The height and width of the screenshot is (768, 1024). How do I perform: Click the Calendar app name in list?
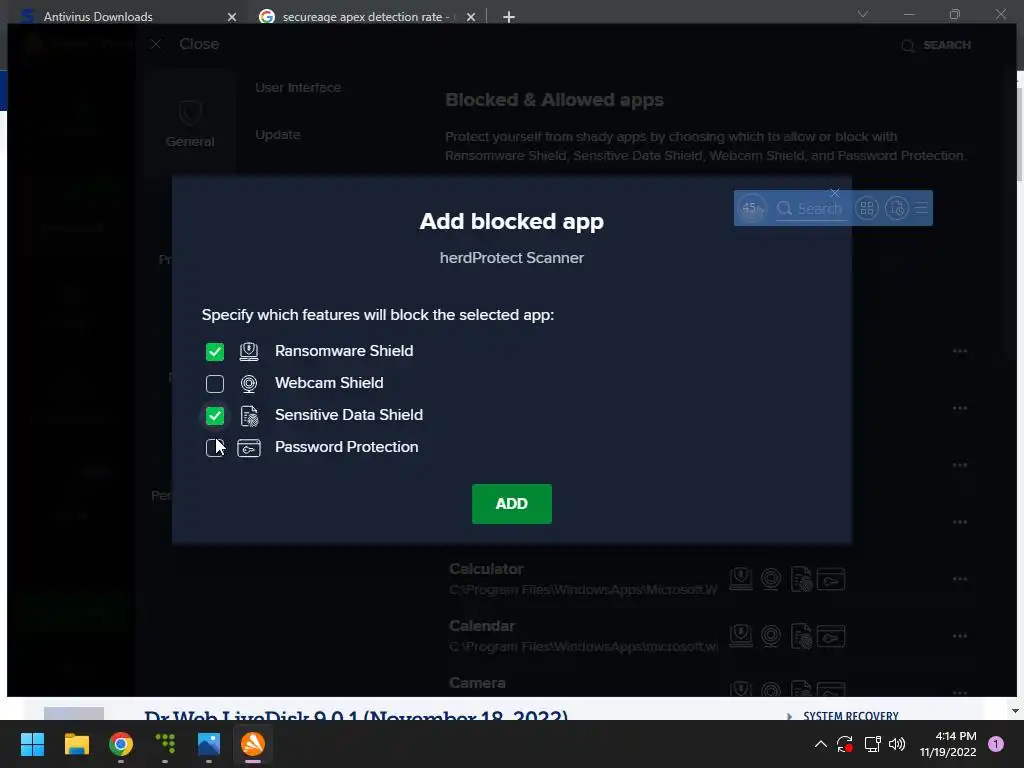pyautogui.click(x=481, y=626)
